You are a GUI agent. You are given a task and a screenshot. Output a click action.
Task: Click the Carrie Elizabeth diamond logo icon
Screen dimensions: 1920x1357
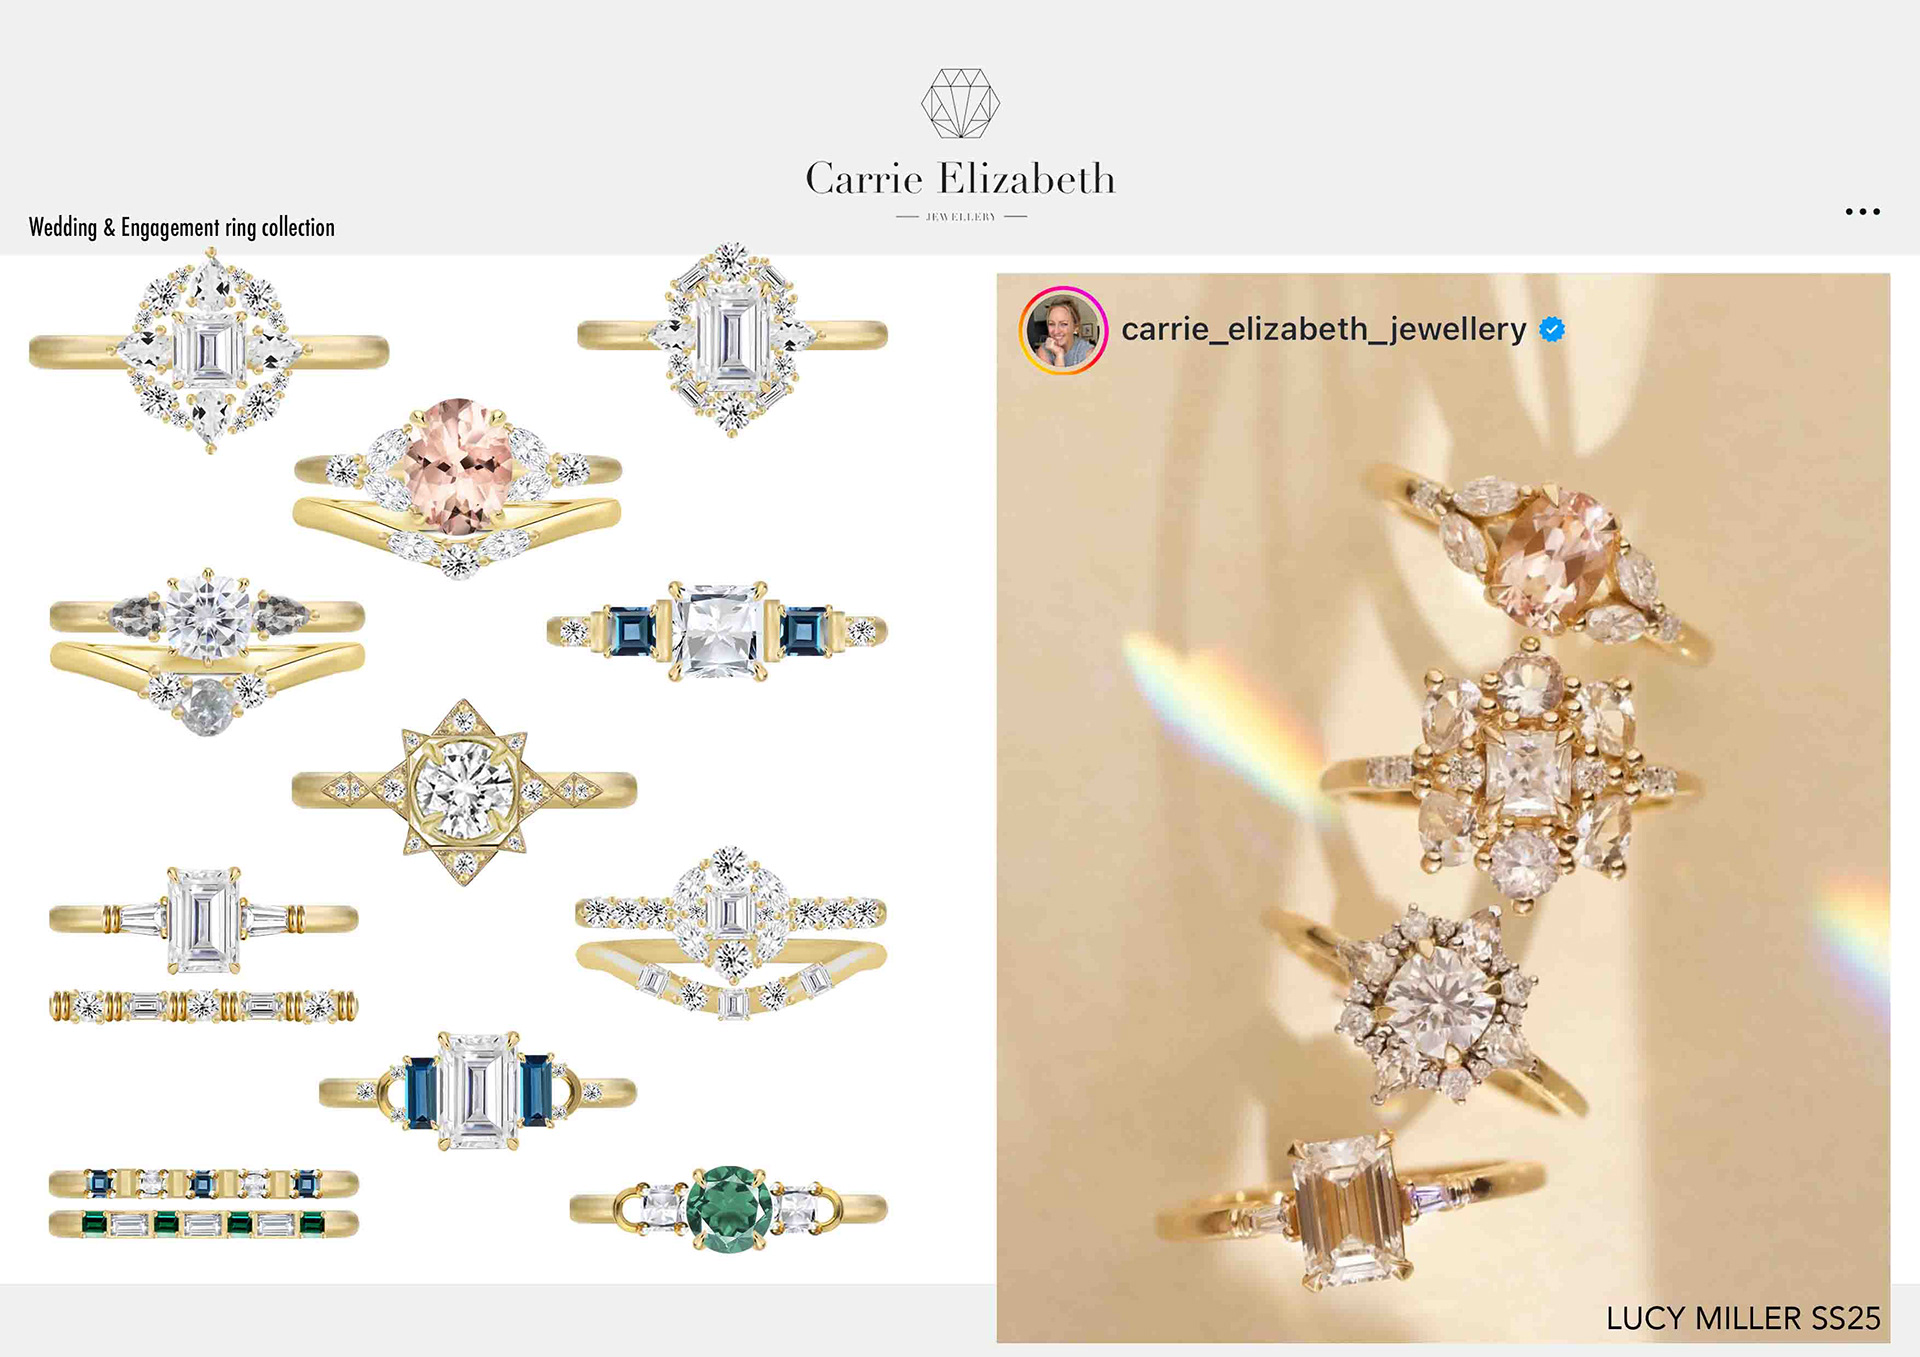960,103
